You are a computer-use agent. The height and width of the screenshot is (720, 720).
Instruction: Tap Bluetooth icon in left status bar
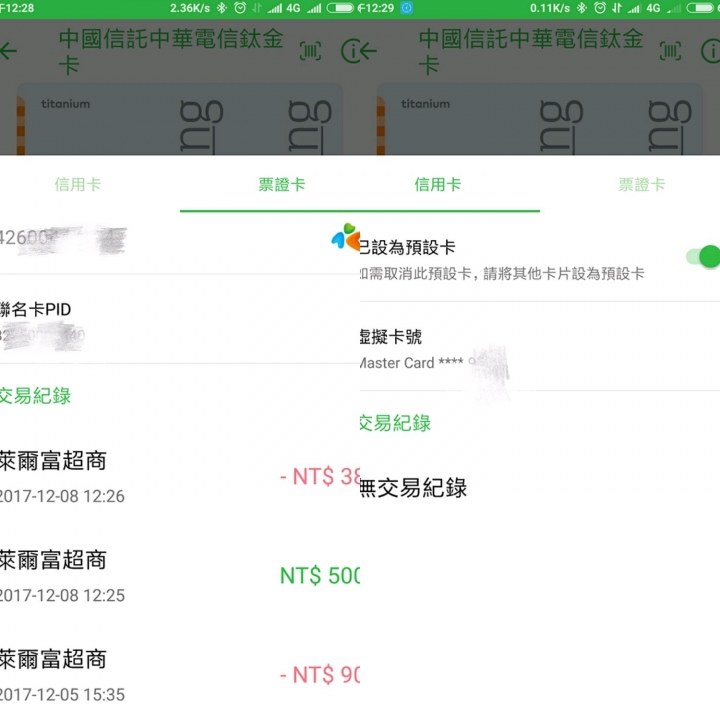222,8
